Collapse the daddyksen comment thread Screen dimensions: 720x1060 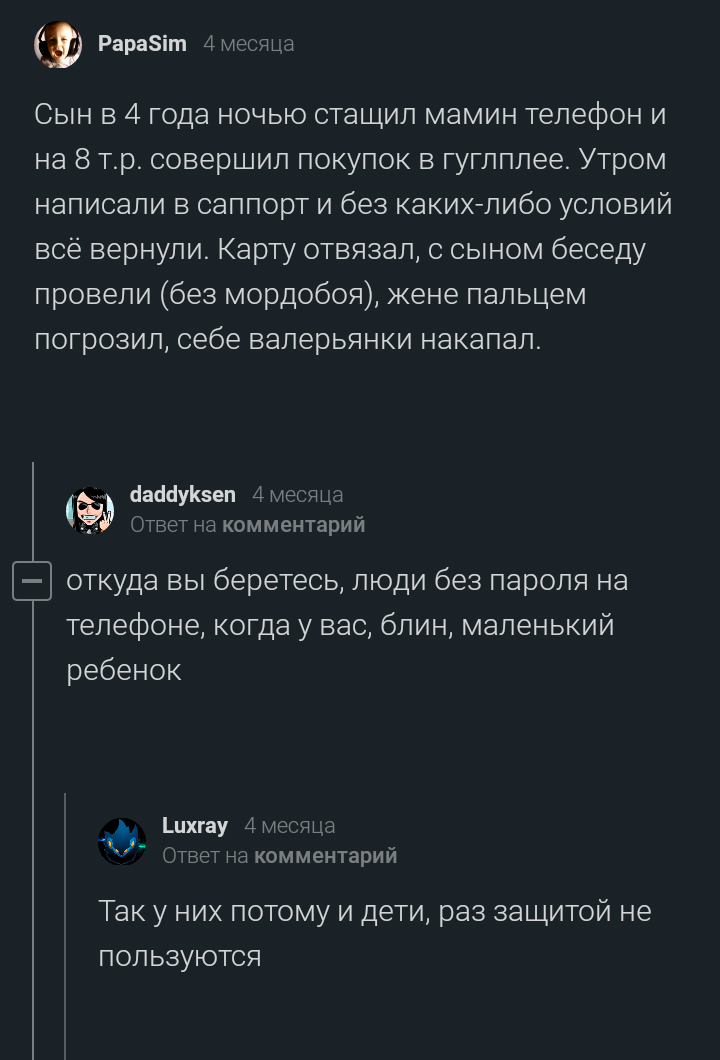(x=32, y=581)
